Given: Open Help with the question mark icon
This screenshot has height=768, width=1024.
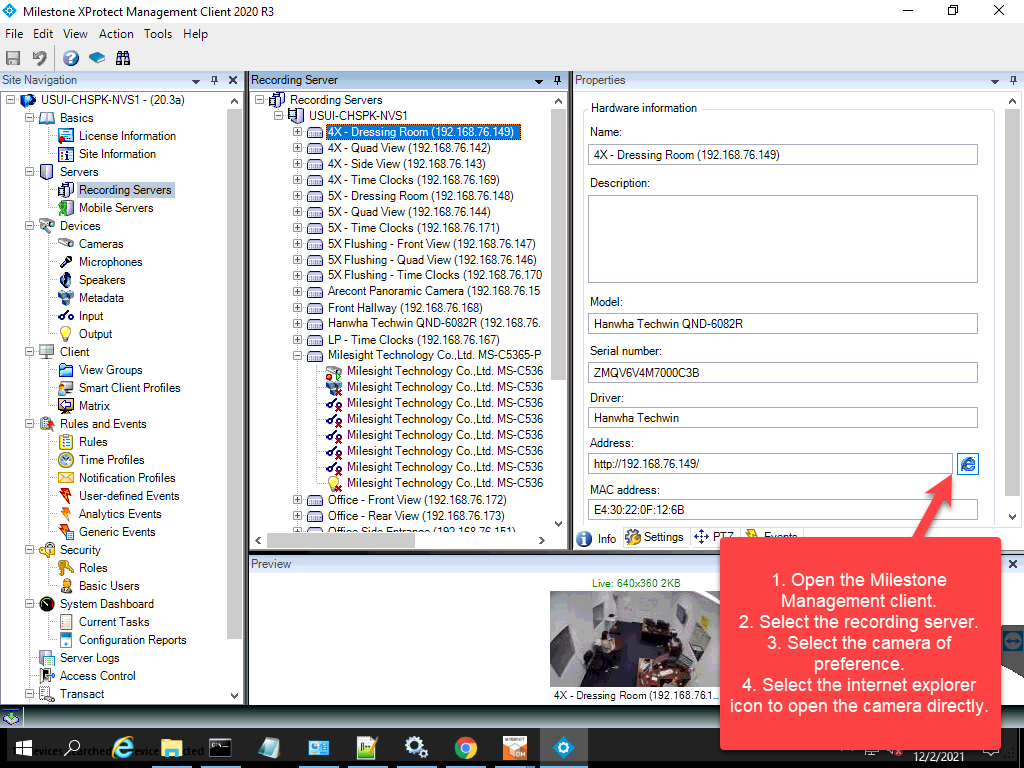Looking at the screenshot, I should click(68, 57).
